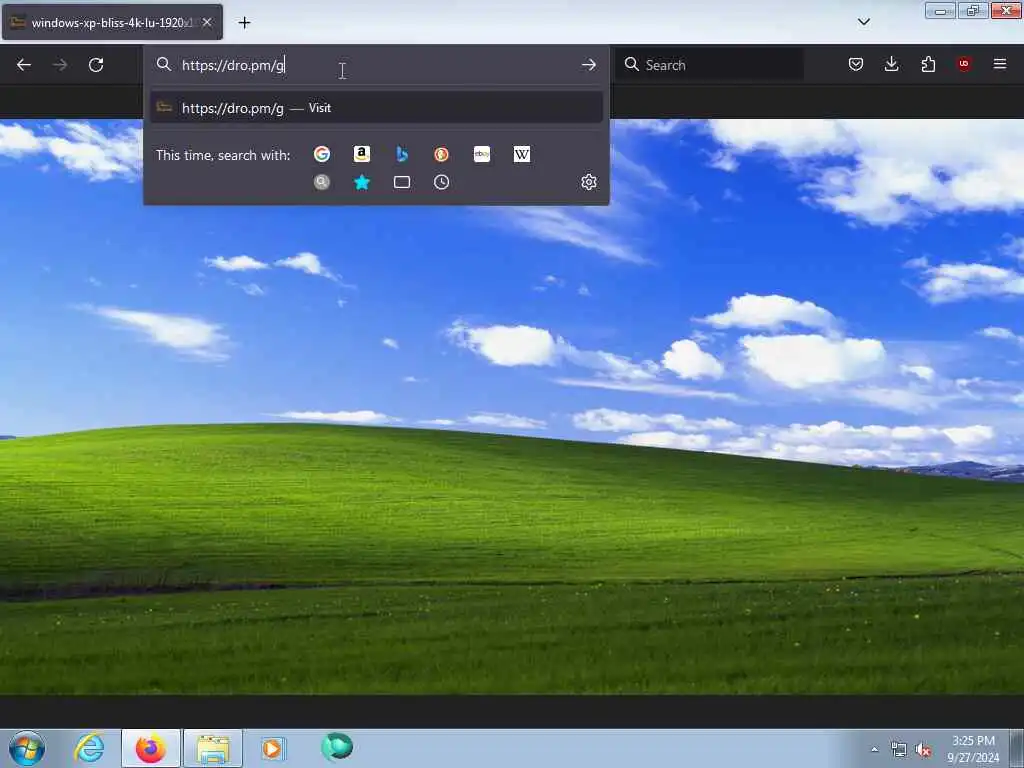1024x768 pixels.
Task: Open the green globe taskbar app
Action: [x=337, y=746]
